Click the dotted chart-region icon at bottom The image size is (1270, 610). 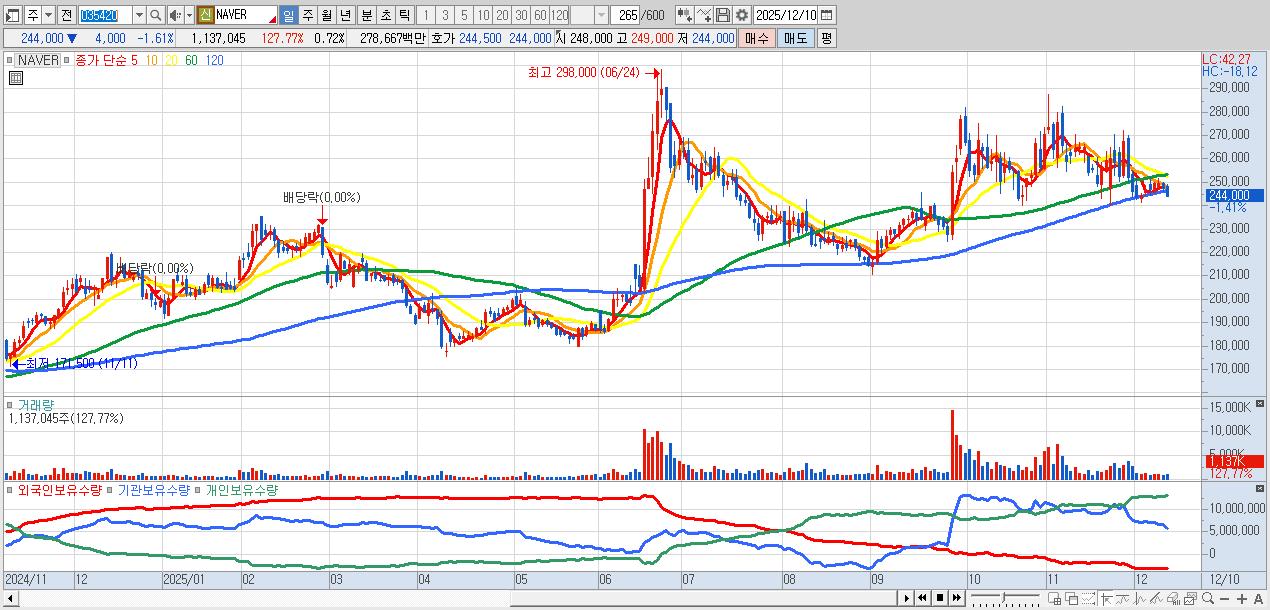click(x=1088, y=598)
